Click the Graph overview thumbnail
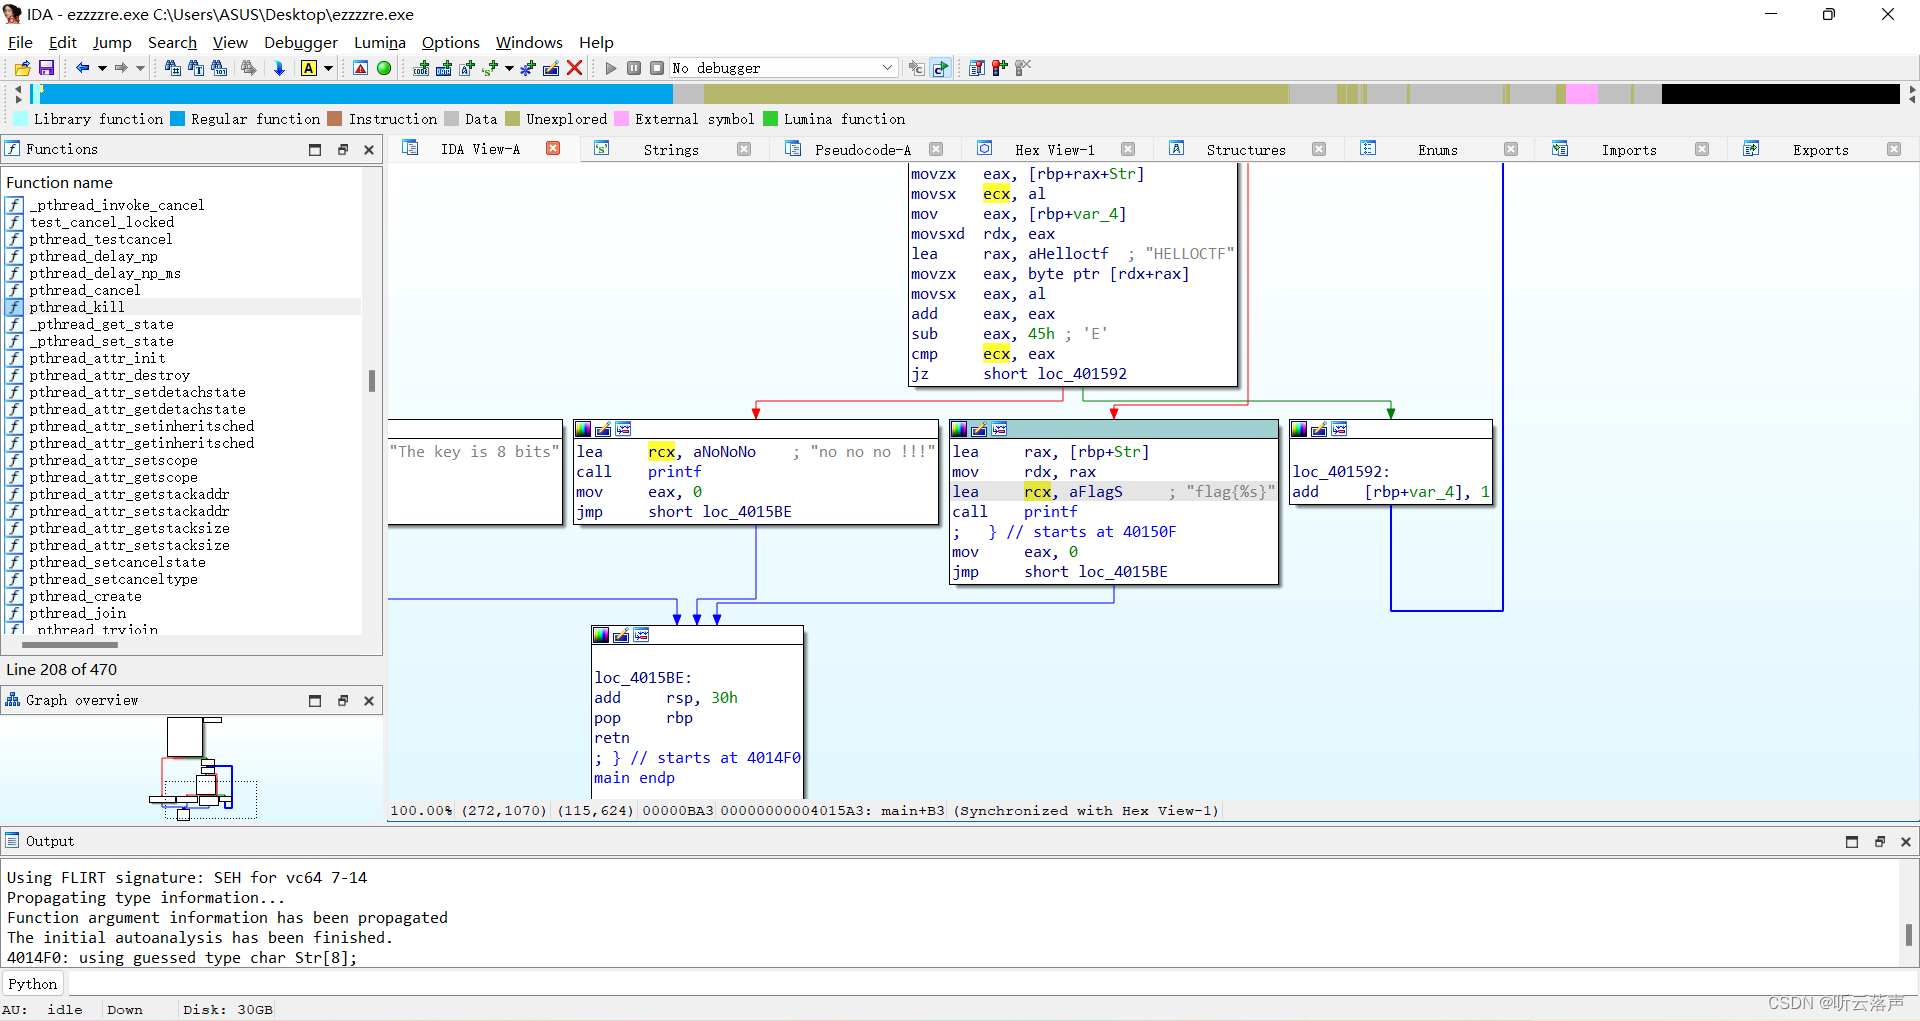The image size is (1920, 1021). 205,768
